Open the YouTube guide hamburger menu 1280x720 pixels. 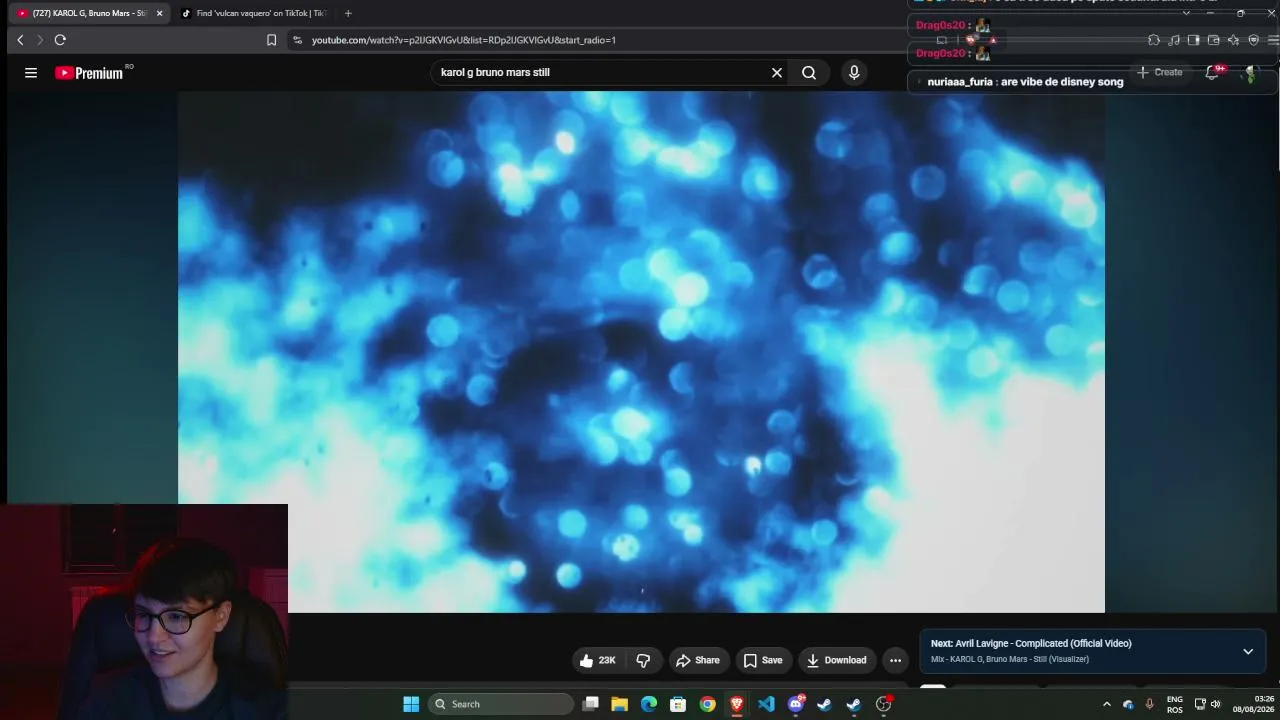coord(31,72)
